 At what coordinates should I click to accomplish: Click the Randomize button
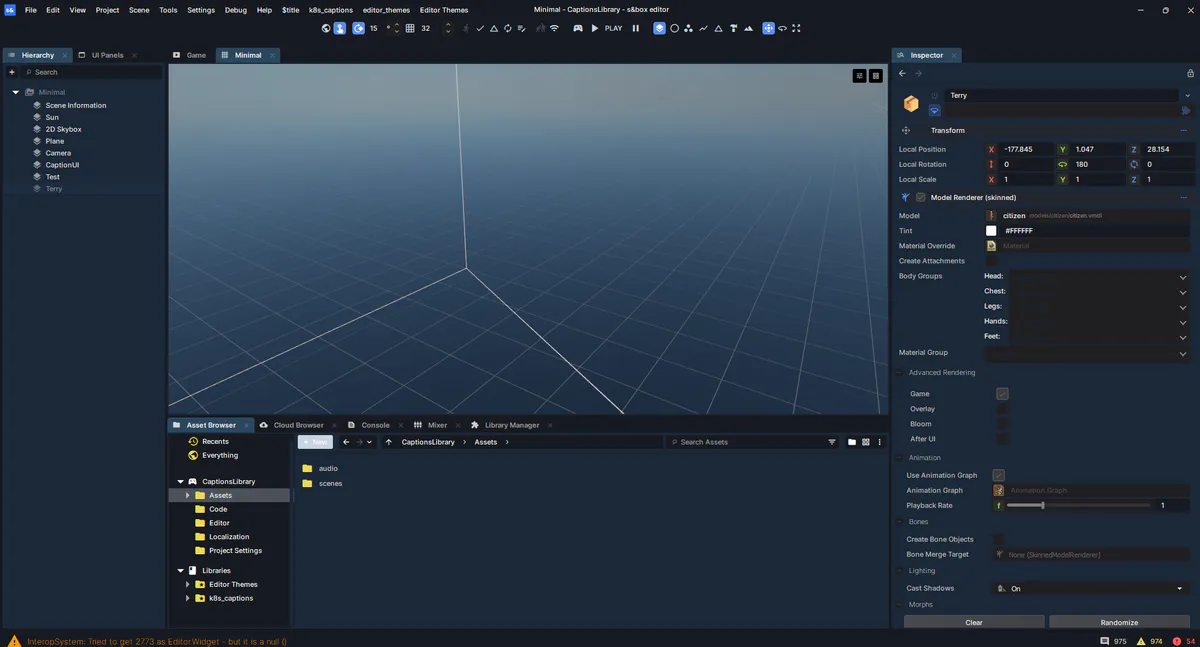tap(1119, 622)
